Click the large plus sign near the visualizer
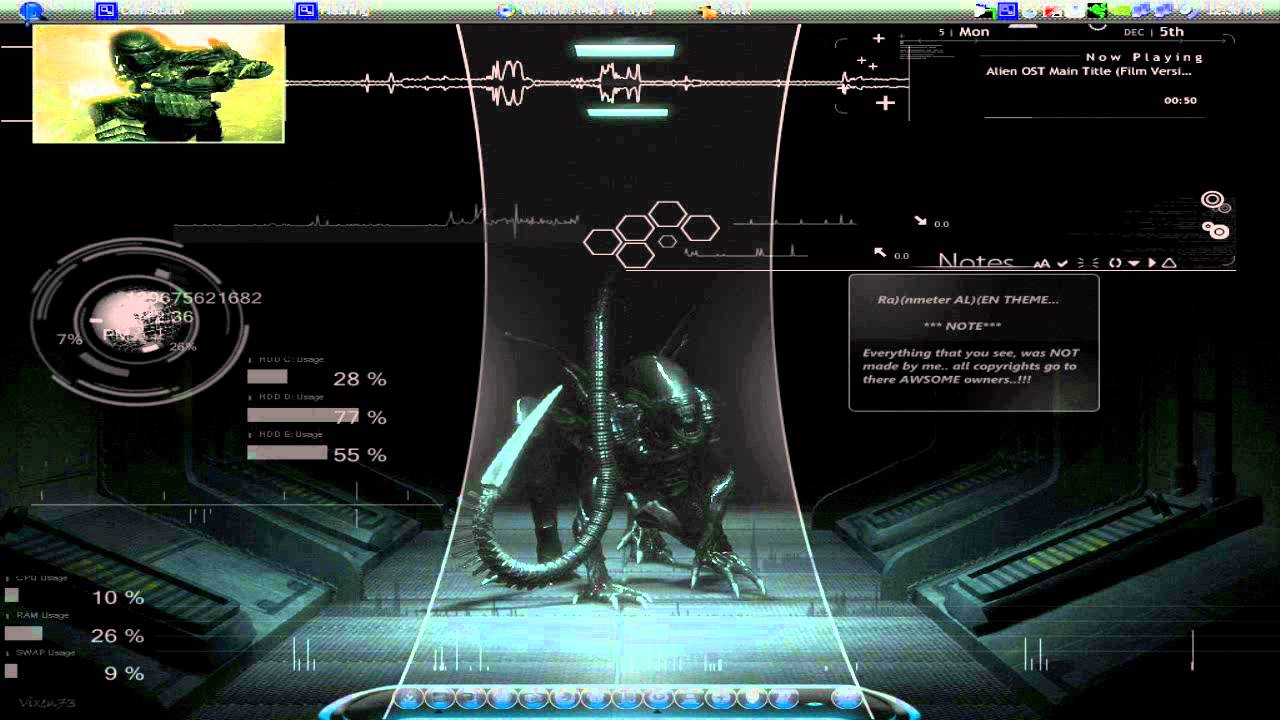 (885, 102)
